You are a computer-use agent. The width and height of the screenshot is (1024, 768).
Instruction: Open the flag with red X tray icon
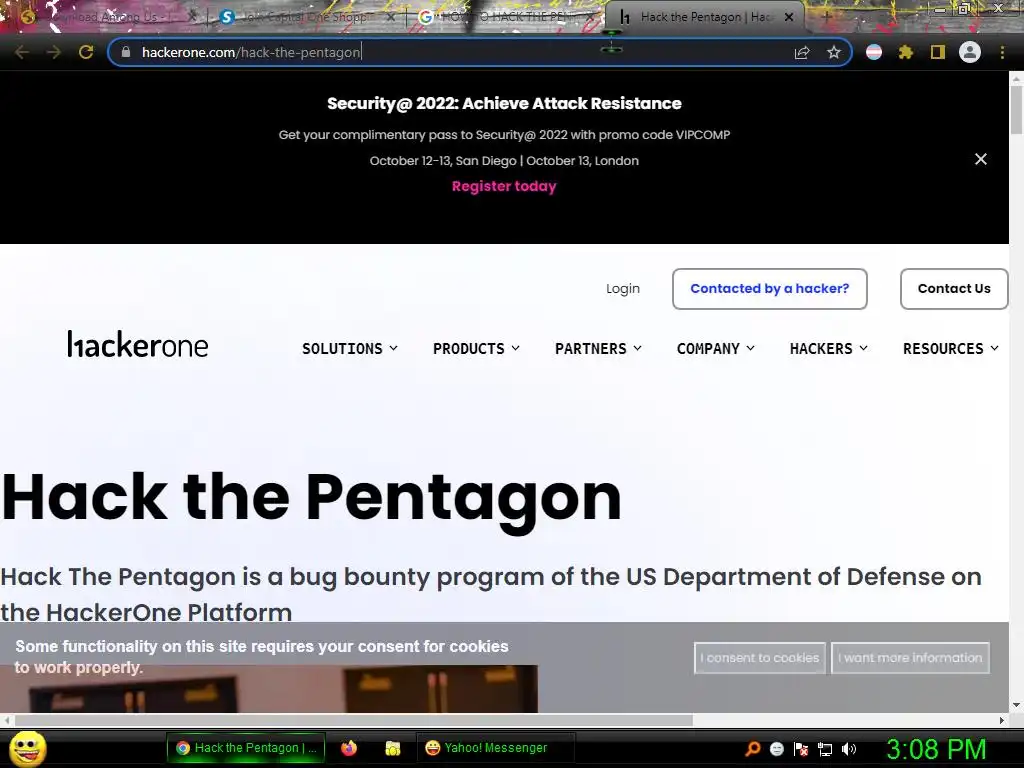coord(801,748)
